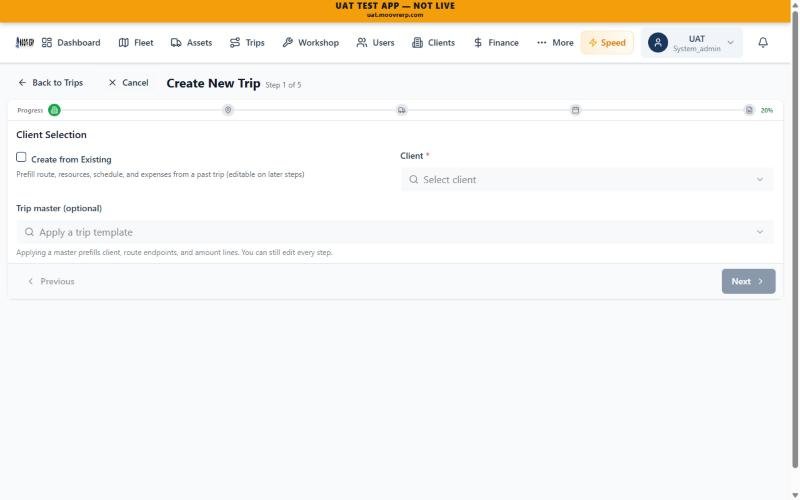This screenshot has width=800, height=500.
Task: Expand the More menu
Action: click(x=555, y=43)
